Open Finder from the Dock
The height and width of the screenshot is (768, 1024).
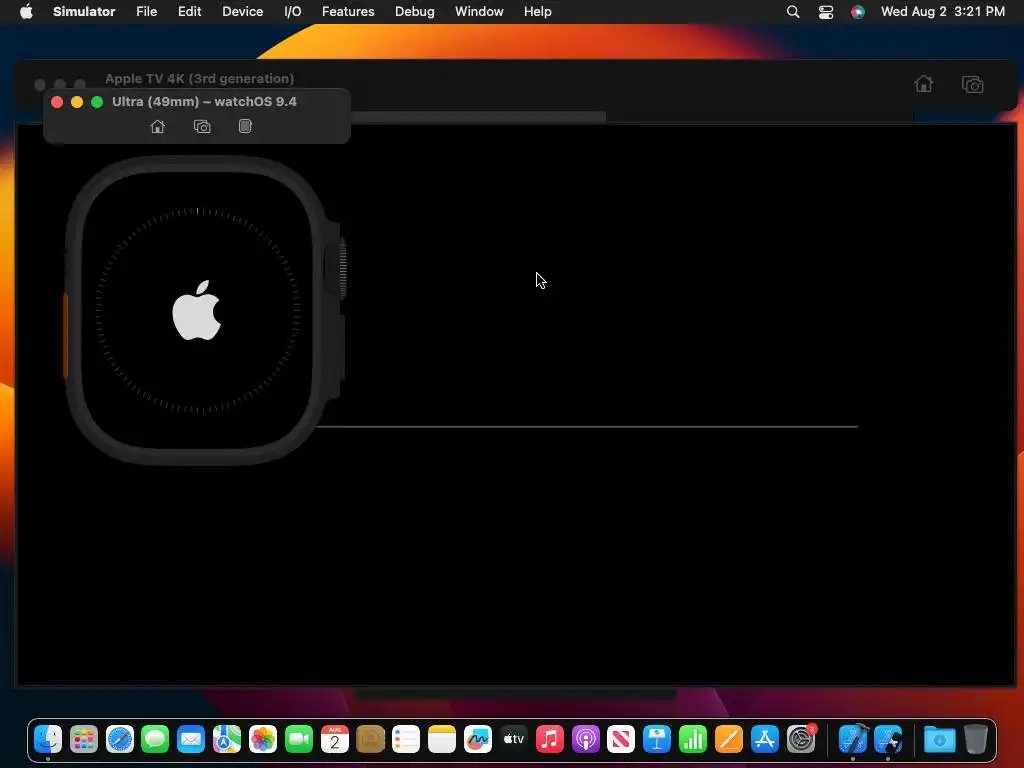click(x=48, y=739)
